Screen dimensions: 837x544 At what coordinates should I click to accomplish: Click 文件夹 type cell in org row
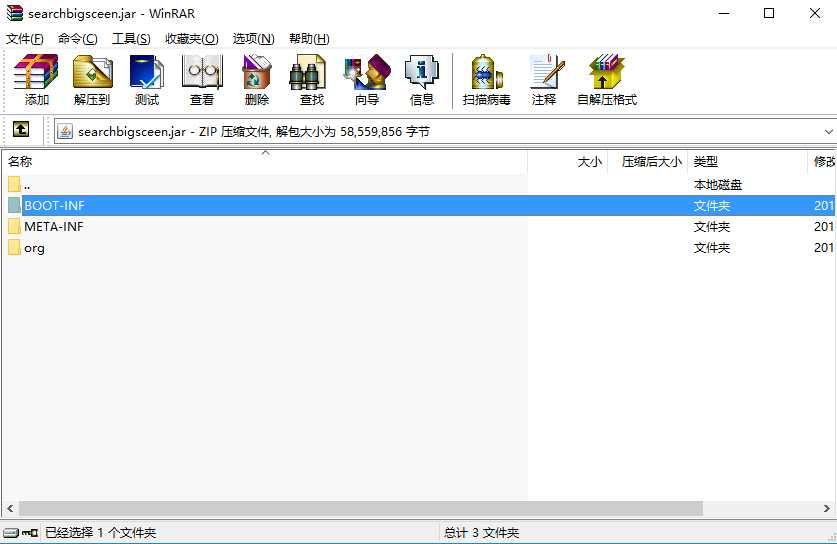(712, 248)
